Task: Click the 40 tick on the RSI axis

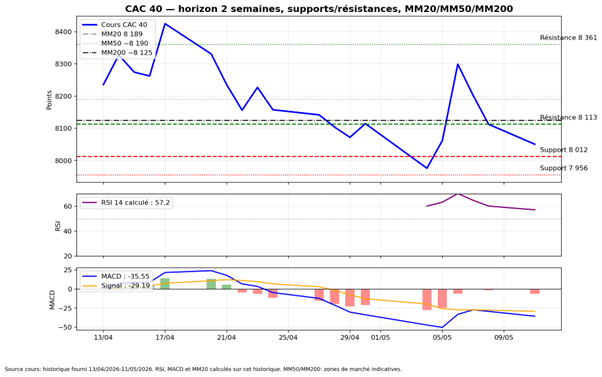Action: 68,231
